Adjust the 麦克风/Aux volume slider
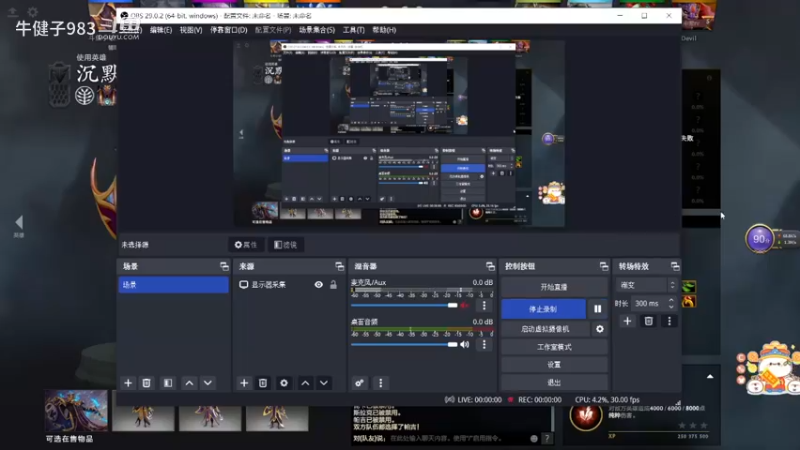Image resolution: width=800 pixels, height=450 pixels. pyautogui.click(x=404, y=305)
